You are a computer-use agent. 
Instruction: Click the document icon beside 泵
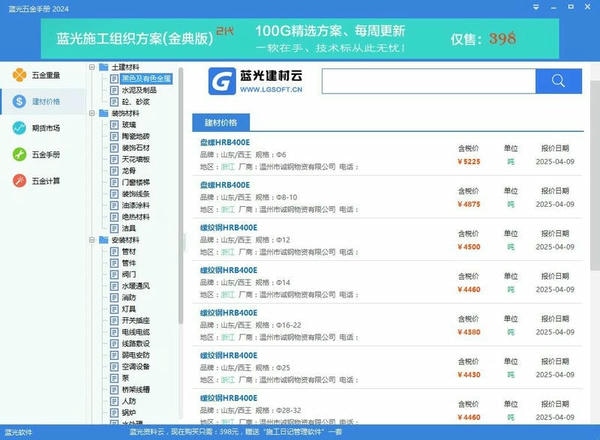(114, 378)
